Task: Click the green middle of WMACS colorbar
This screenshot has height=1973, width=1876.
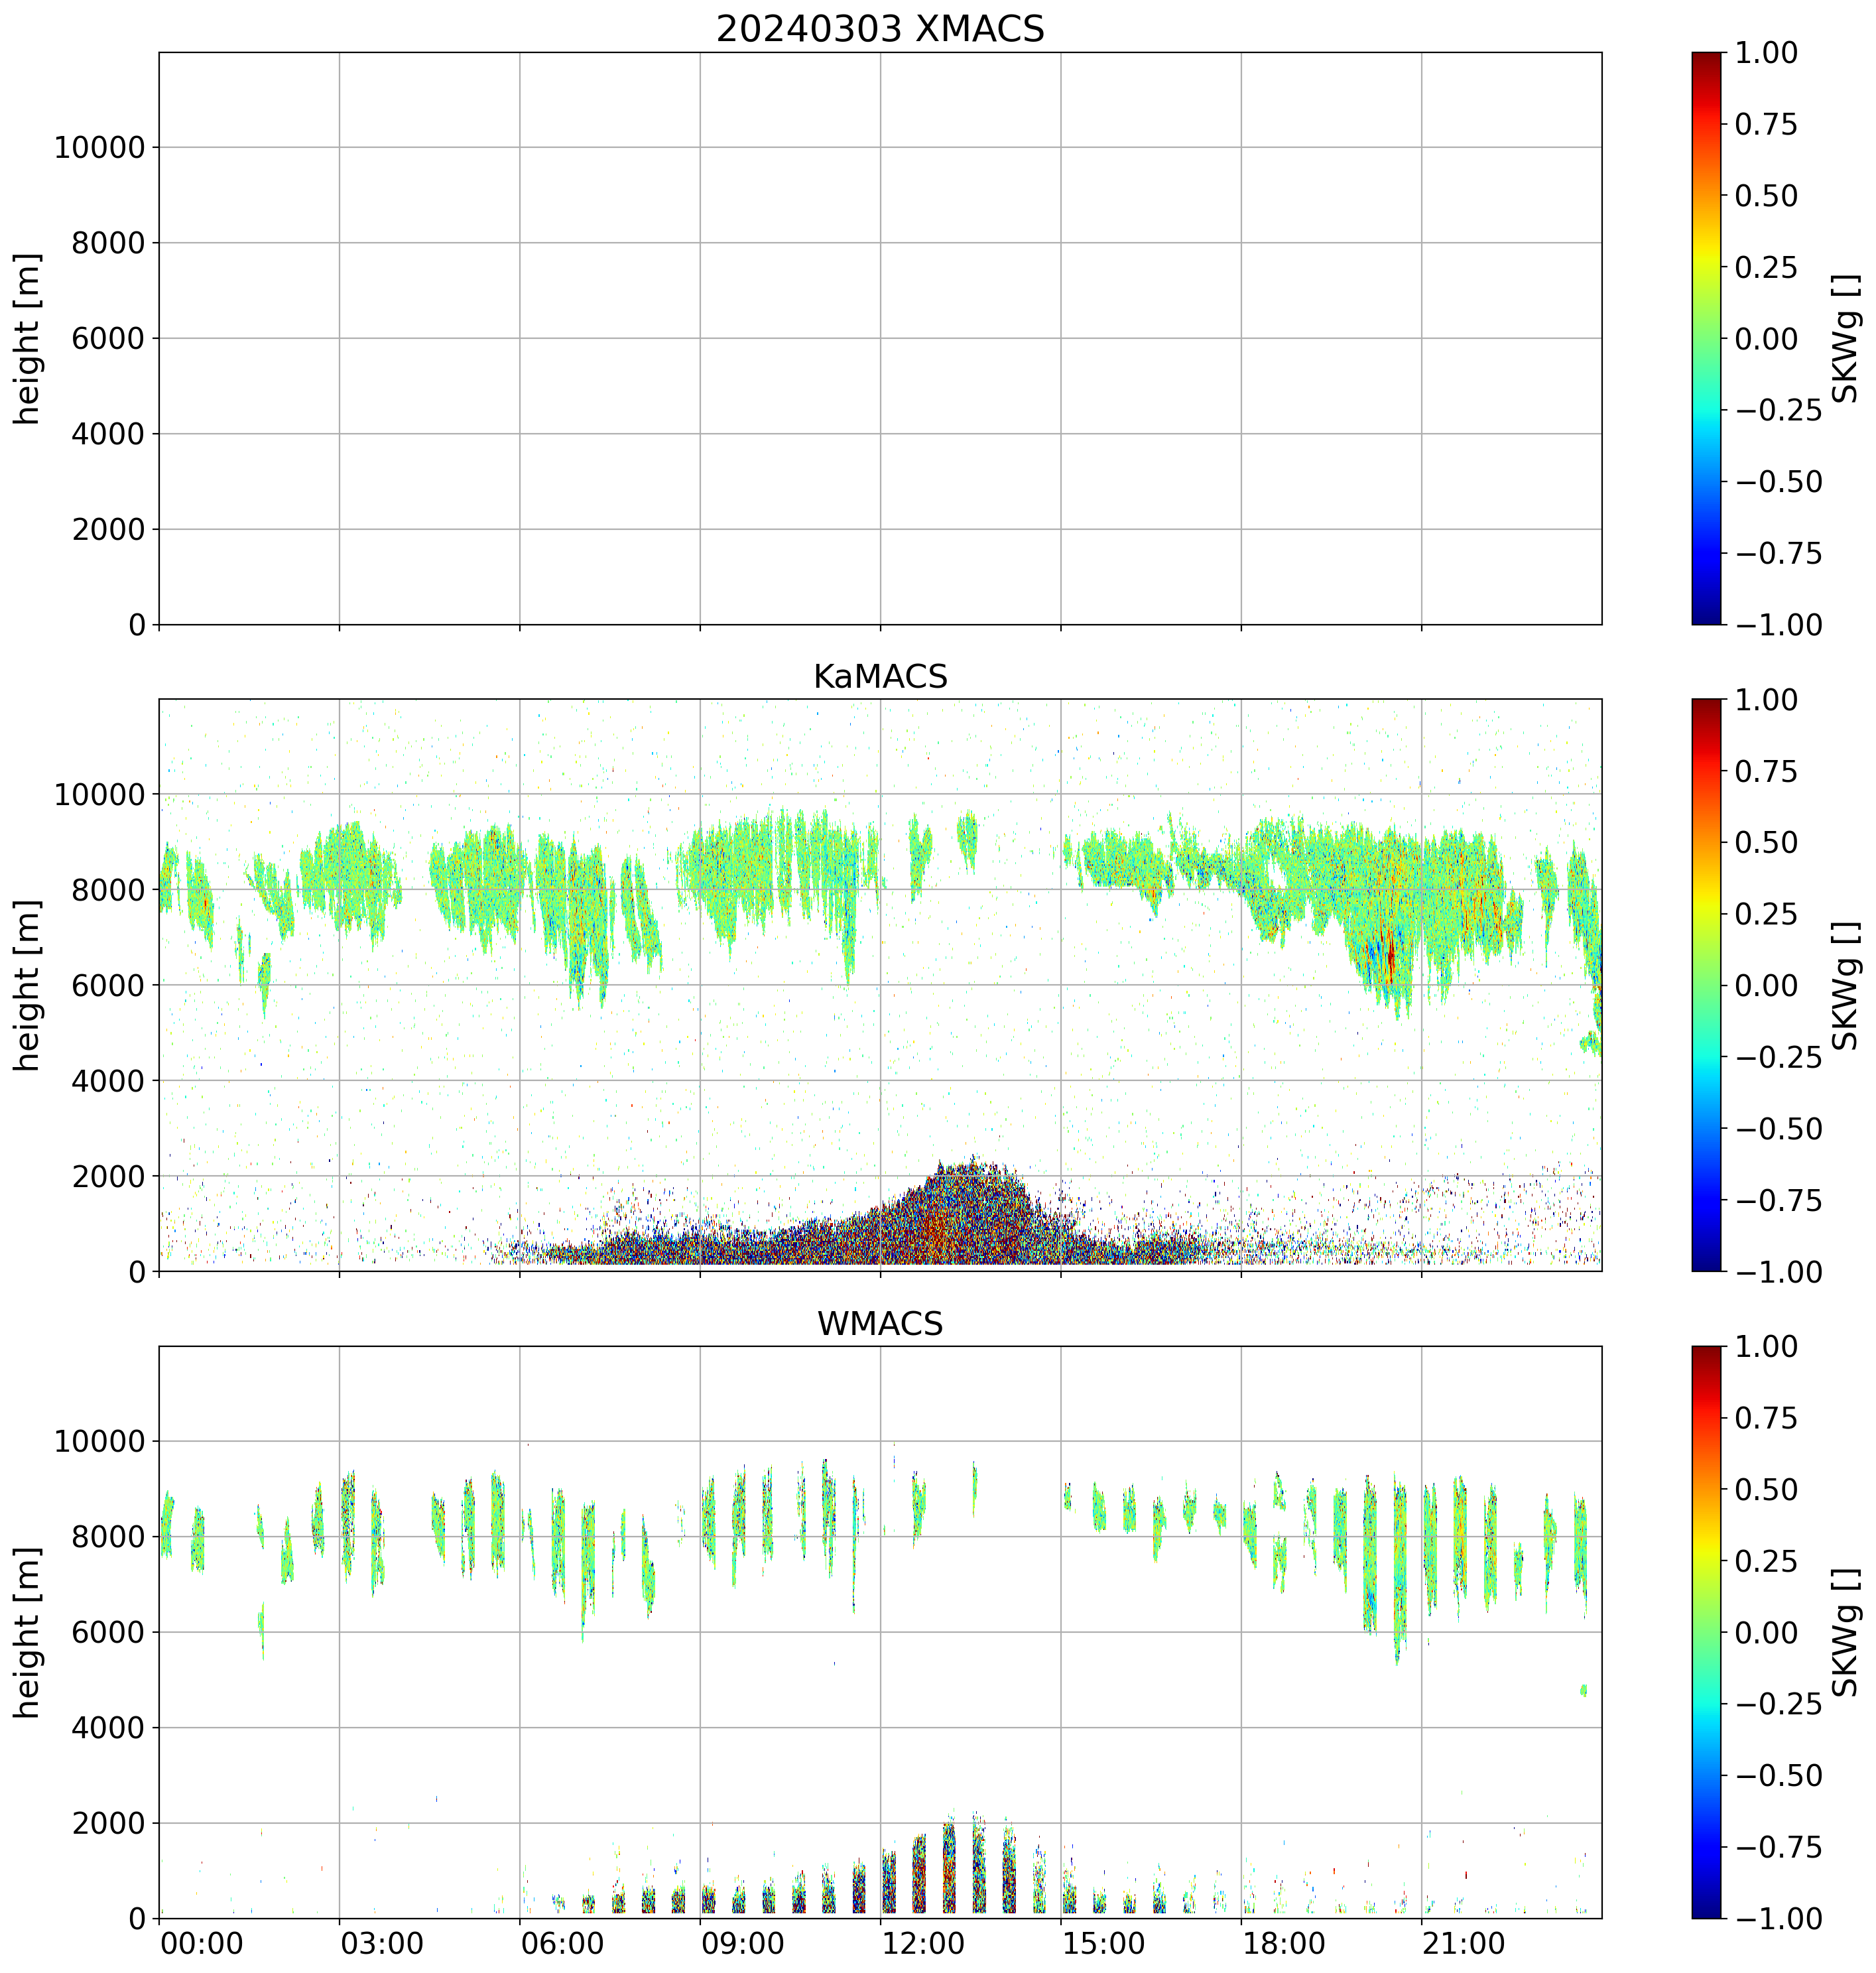Action: [1707, 1632]
